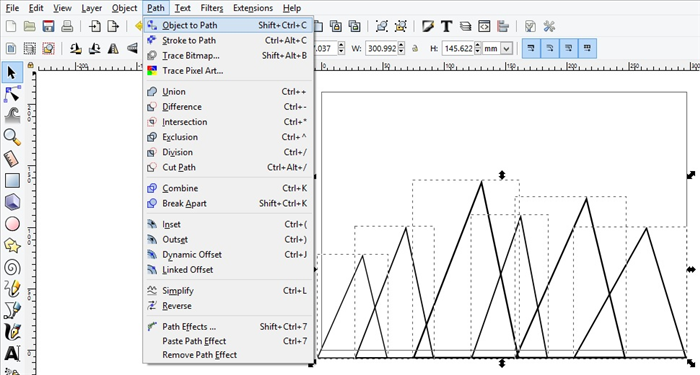Click the H height input field
This screenshot has height=375, width=700.
[458, 48]
